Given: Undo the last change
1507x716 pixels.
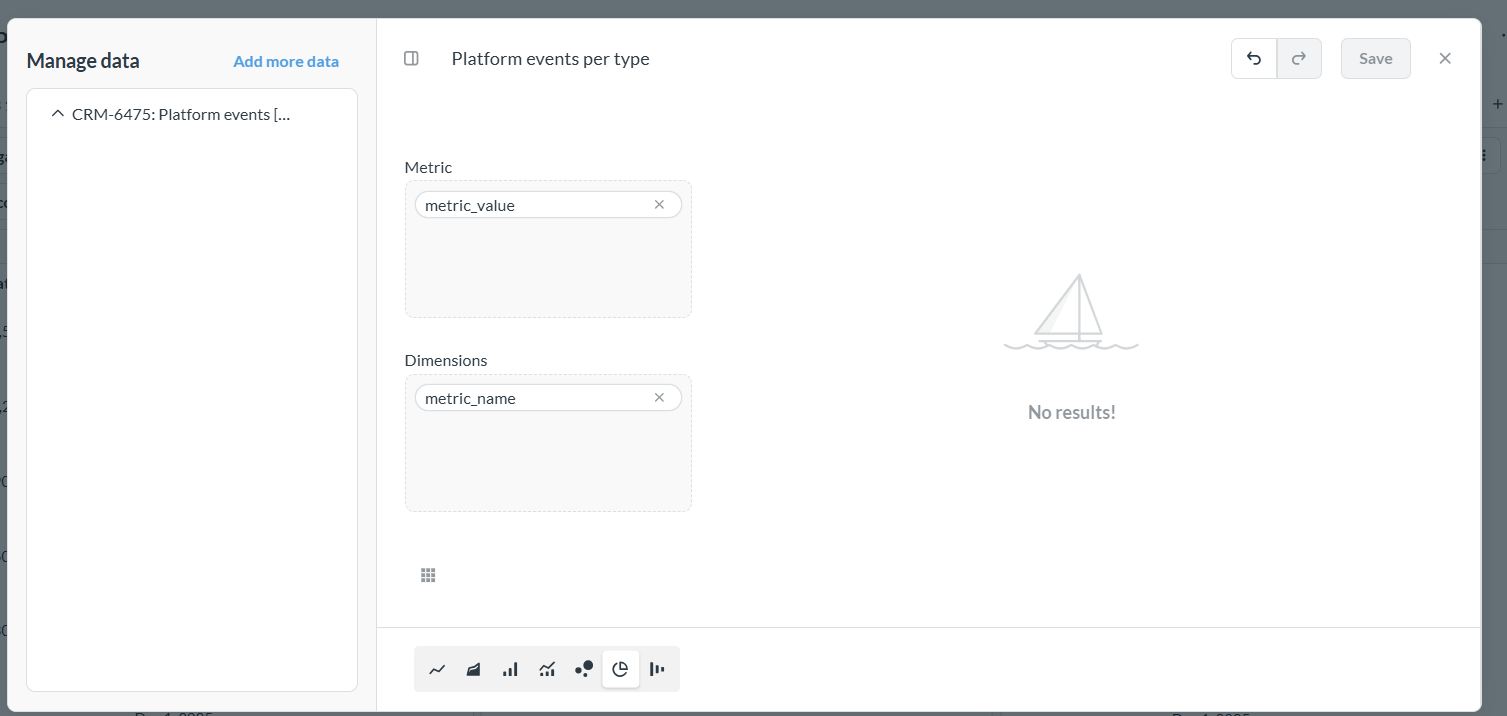Looking at the screenshot, I should click(1254, 59).
